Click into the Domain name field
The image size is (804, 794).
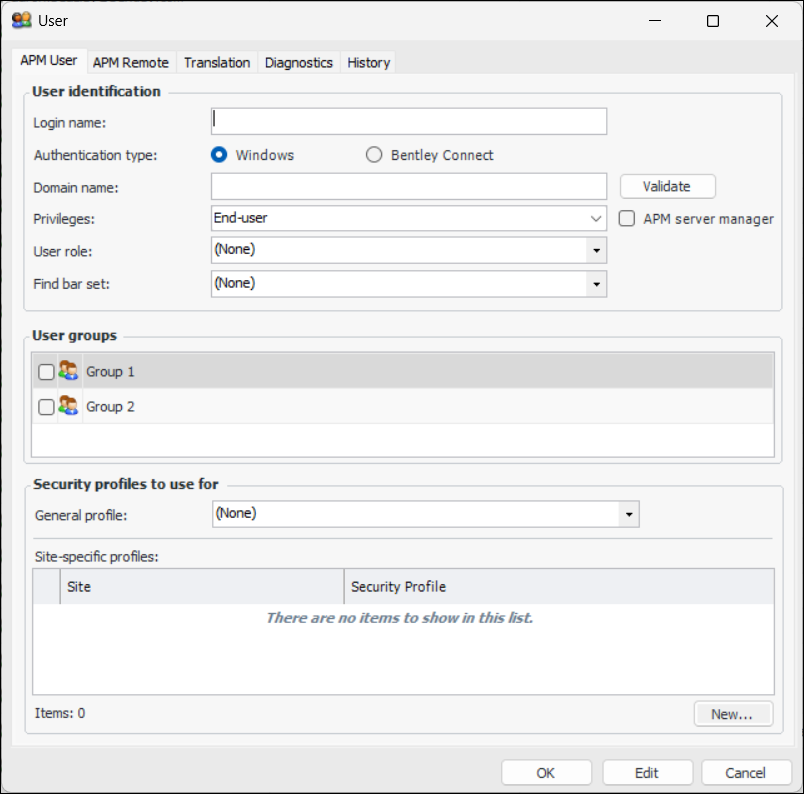409,186
